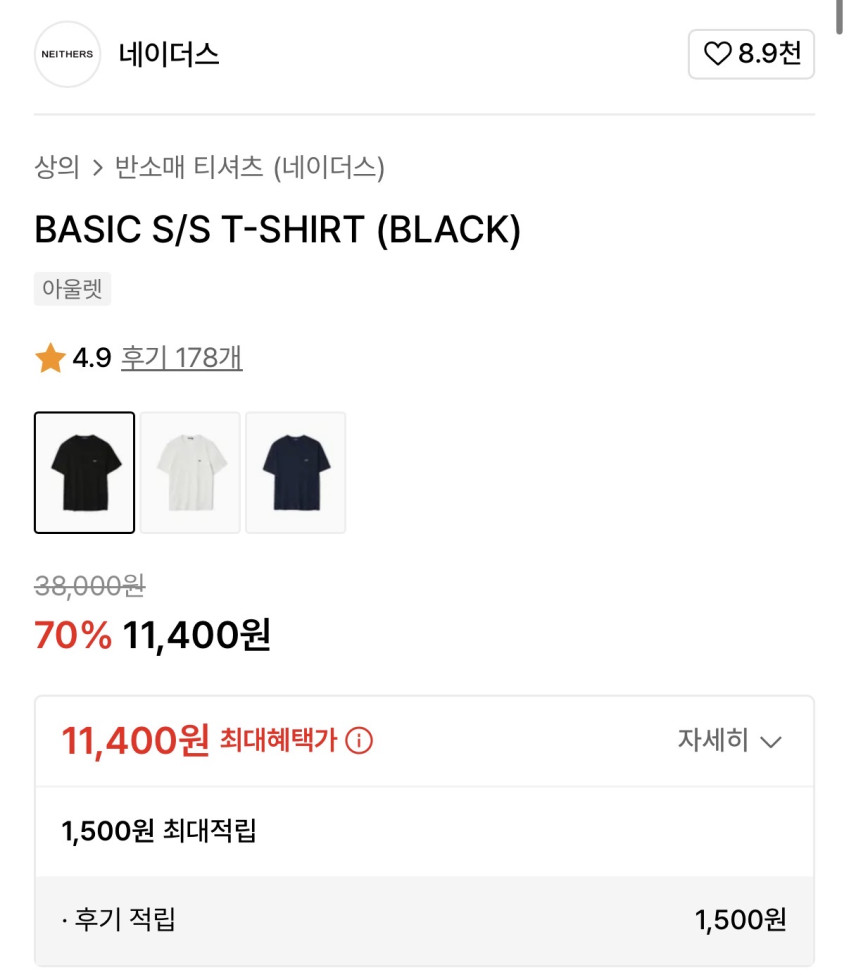The width and height of the screenshot is (849, 975).
Task: Click the 1,500원 최대적립 row
Action: pos(159,831)
